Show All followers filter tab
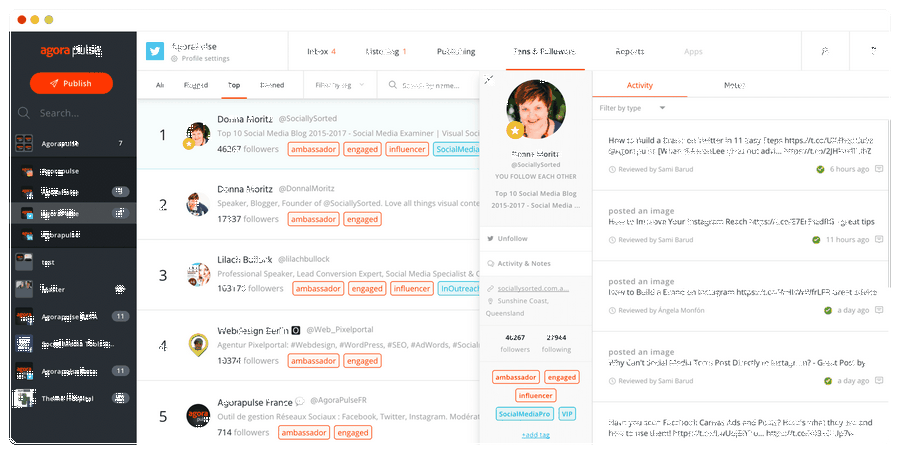Viewport: 900px width, 454px height. 160,85
